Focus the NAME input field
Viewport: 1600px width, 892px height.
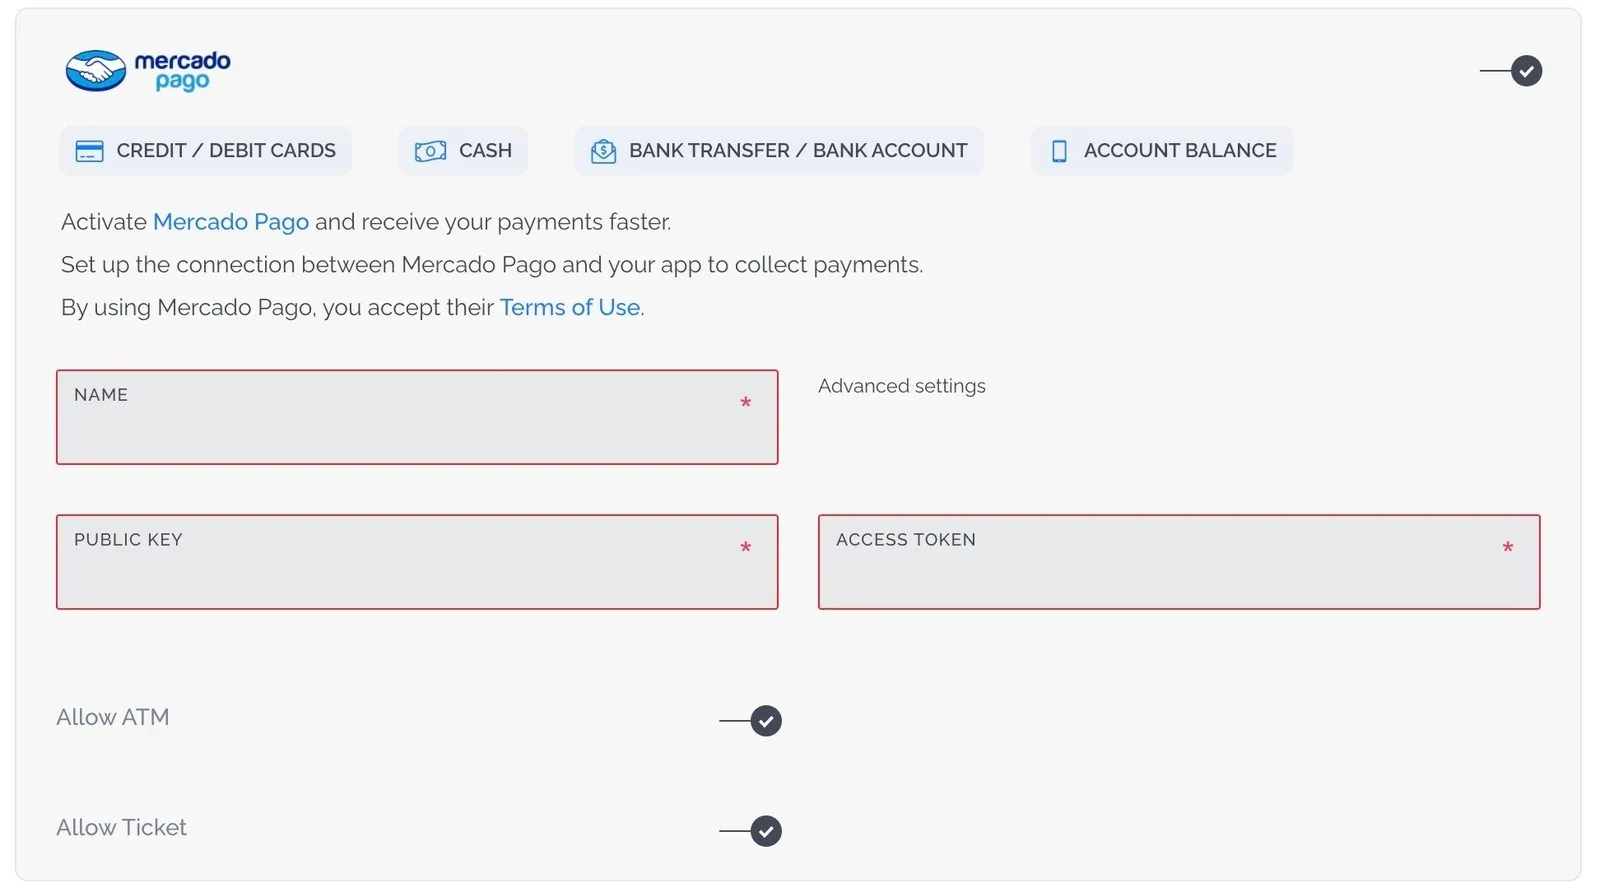[x=417, y=417]
